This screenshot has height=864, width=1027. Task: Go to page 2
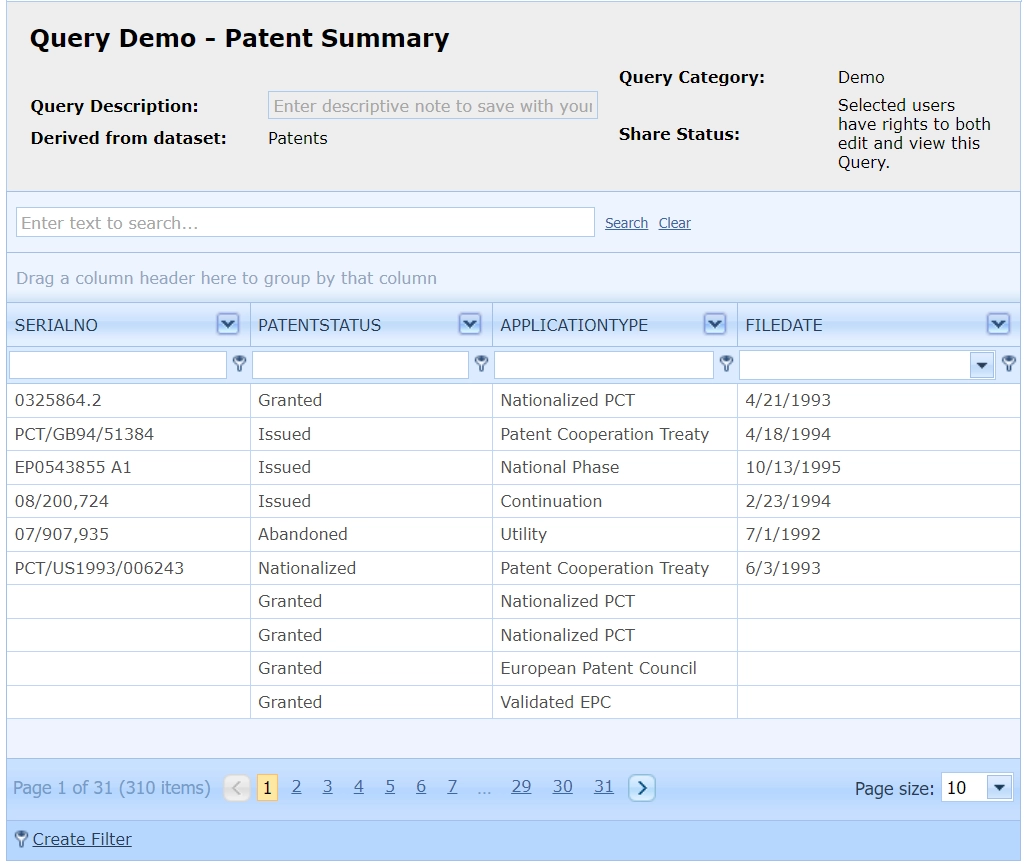[296, 787]
